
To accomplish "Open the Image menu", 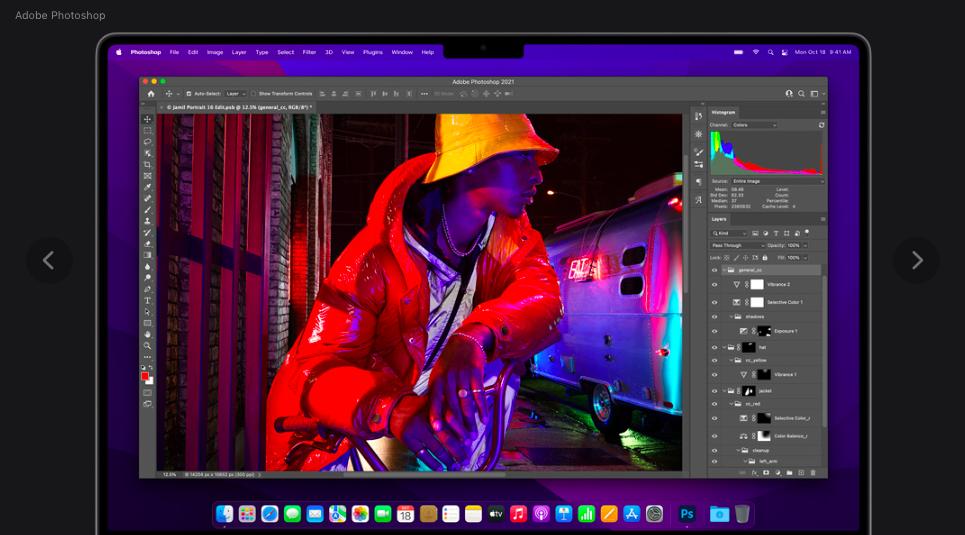I will pos(215,52).
